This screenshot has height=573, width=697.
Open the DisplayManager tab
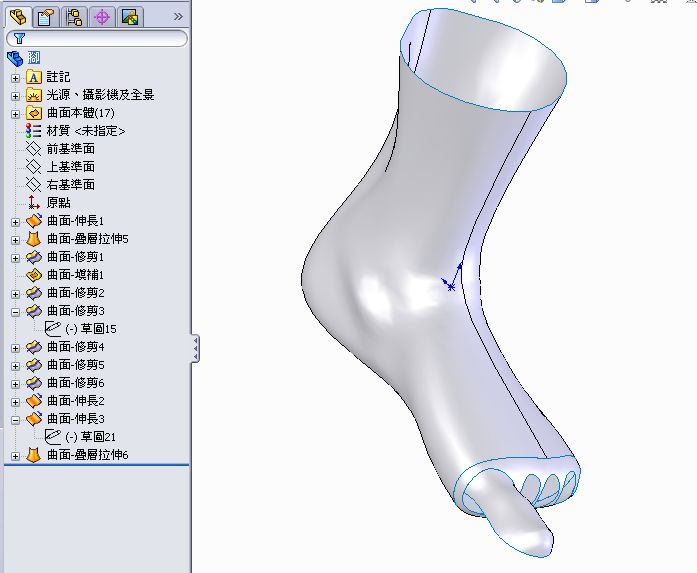[130, 17]
